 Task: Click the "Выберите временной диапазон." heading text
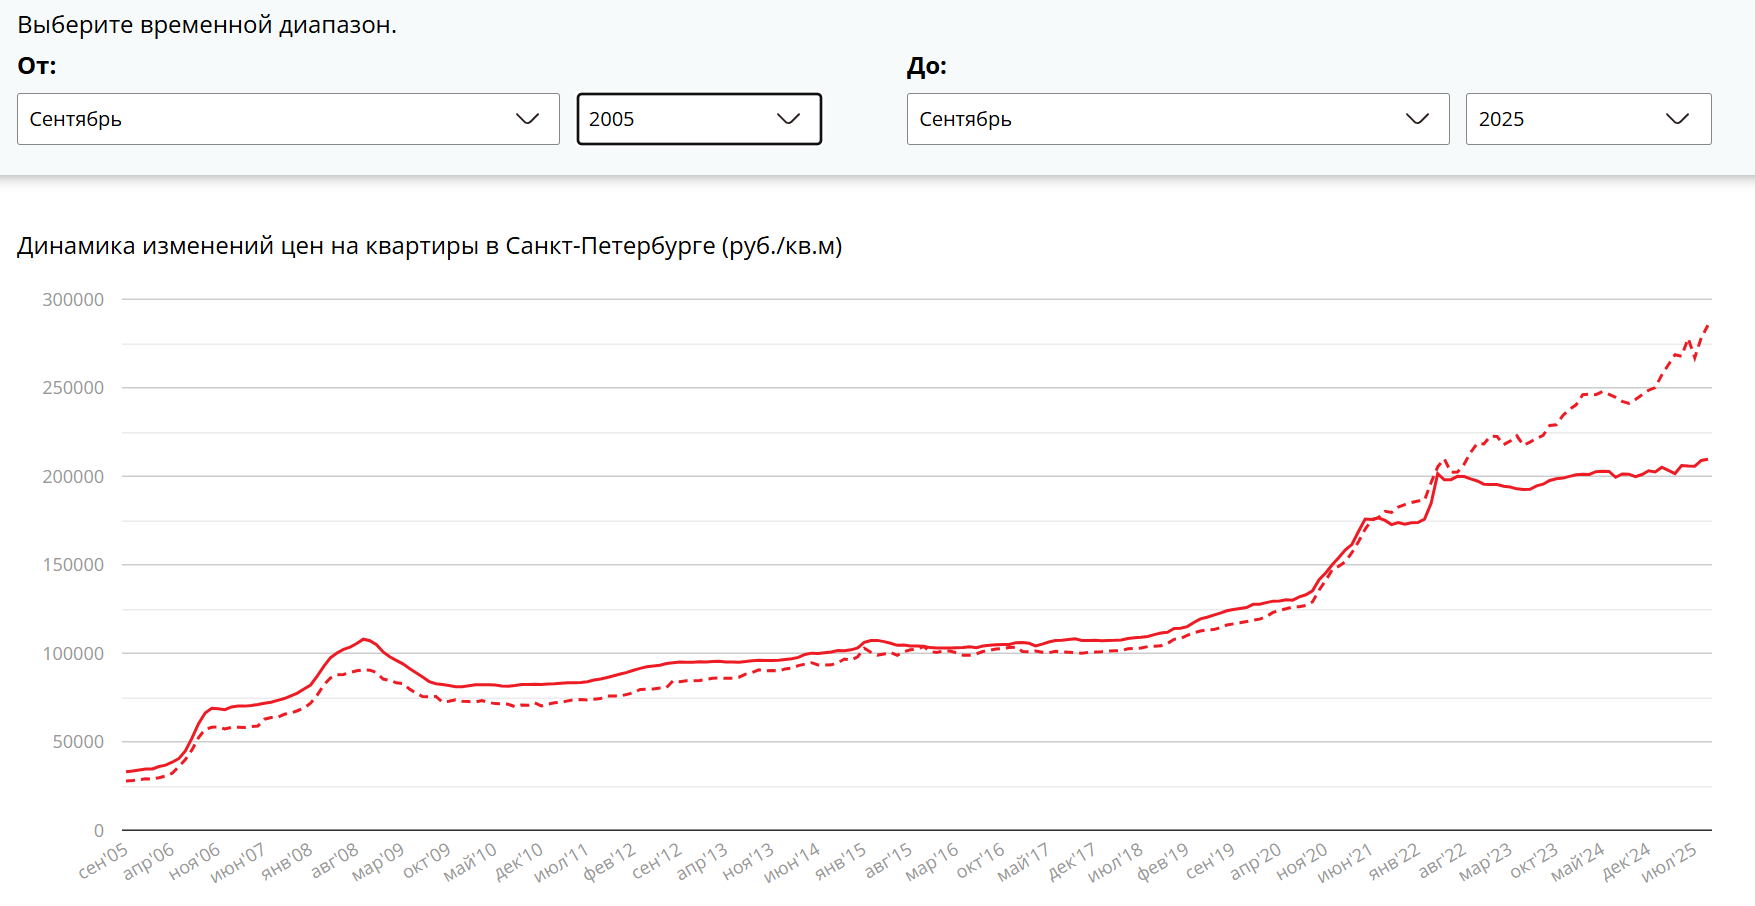tap(207, 25)
